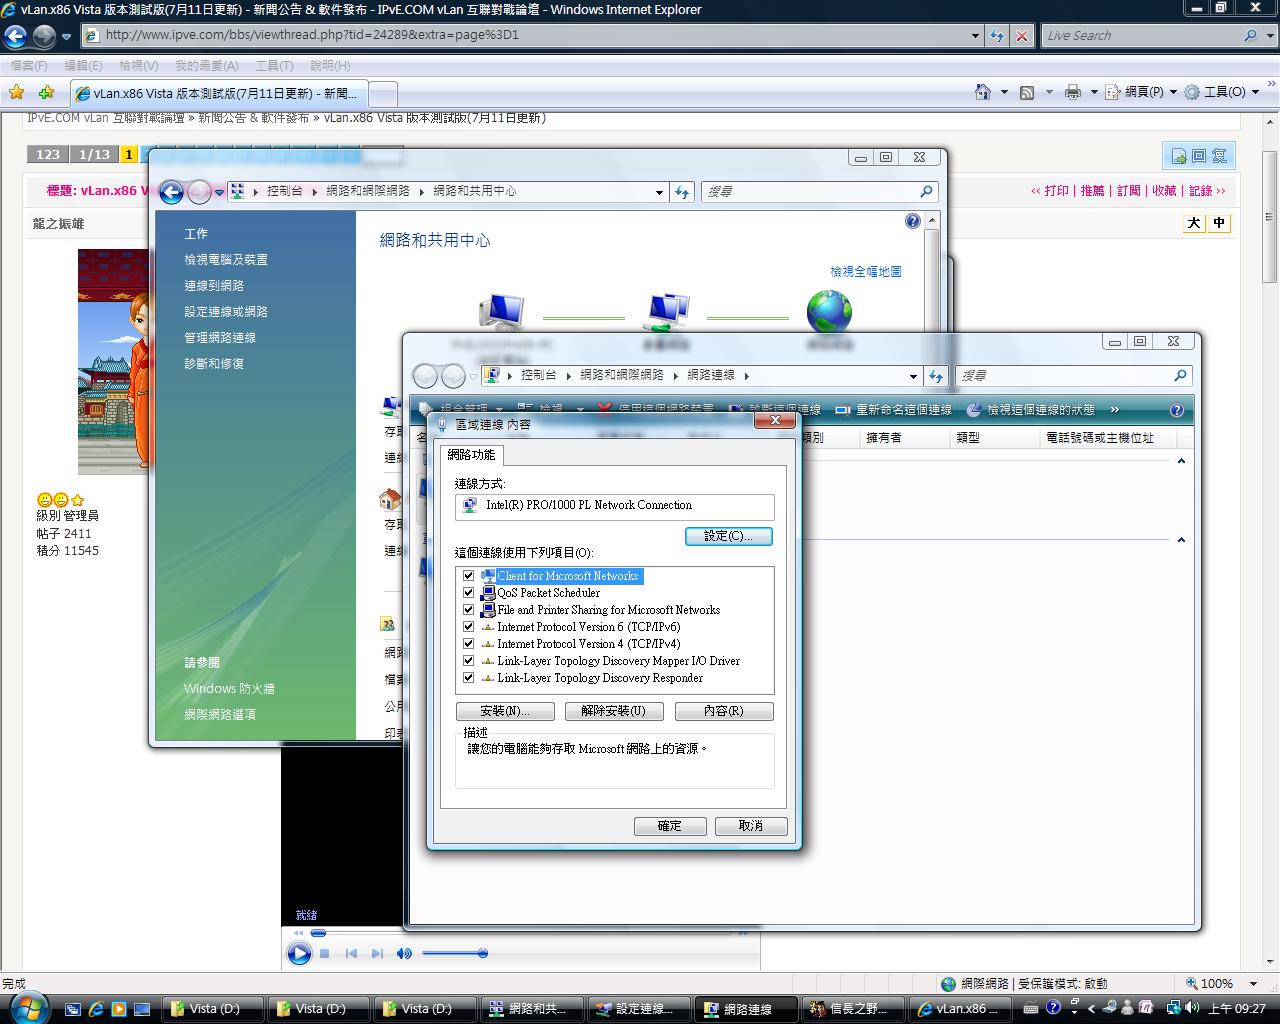Click the IE Home icon
Screen dimensions: 1280x1024
coord(983,92)
